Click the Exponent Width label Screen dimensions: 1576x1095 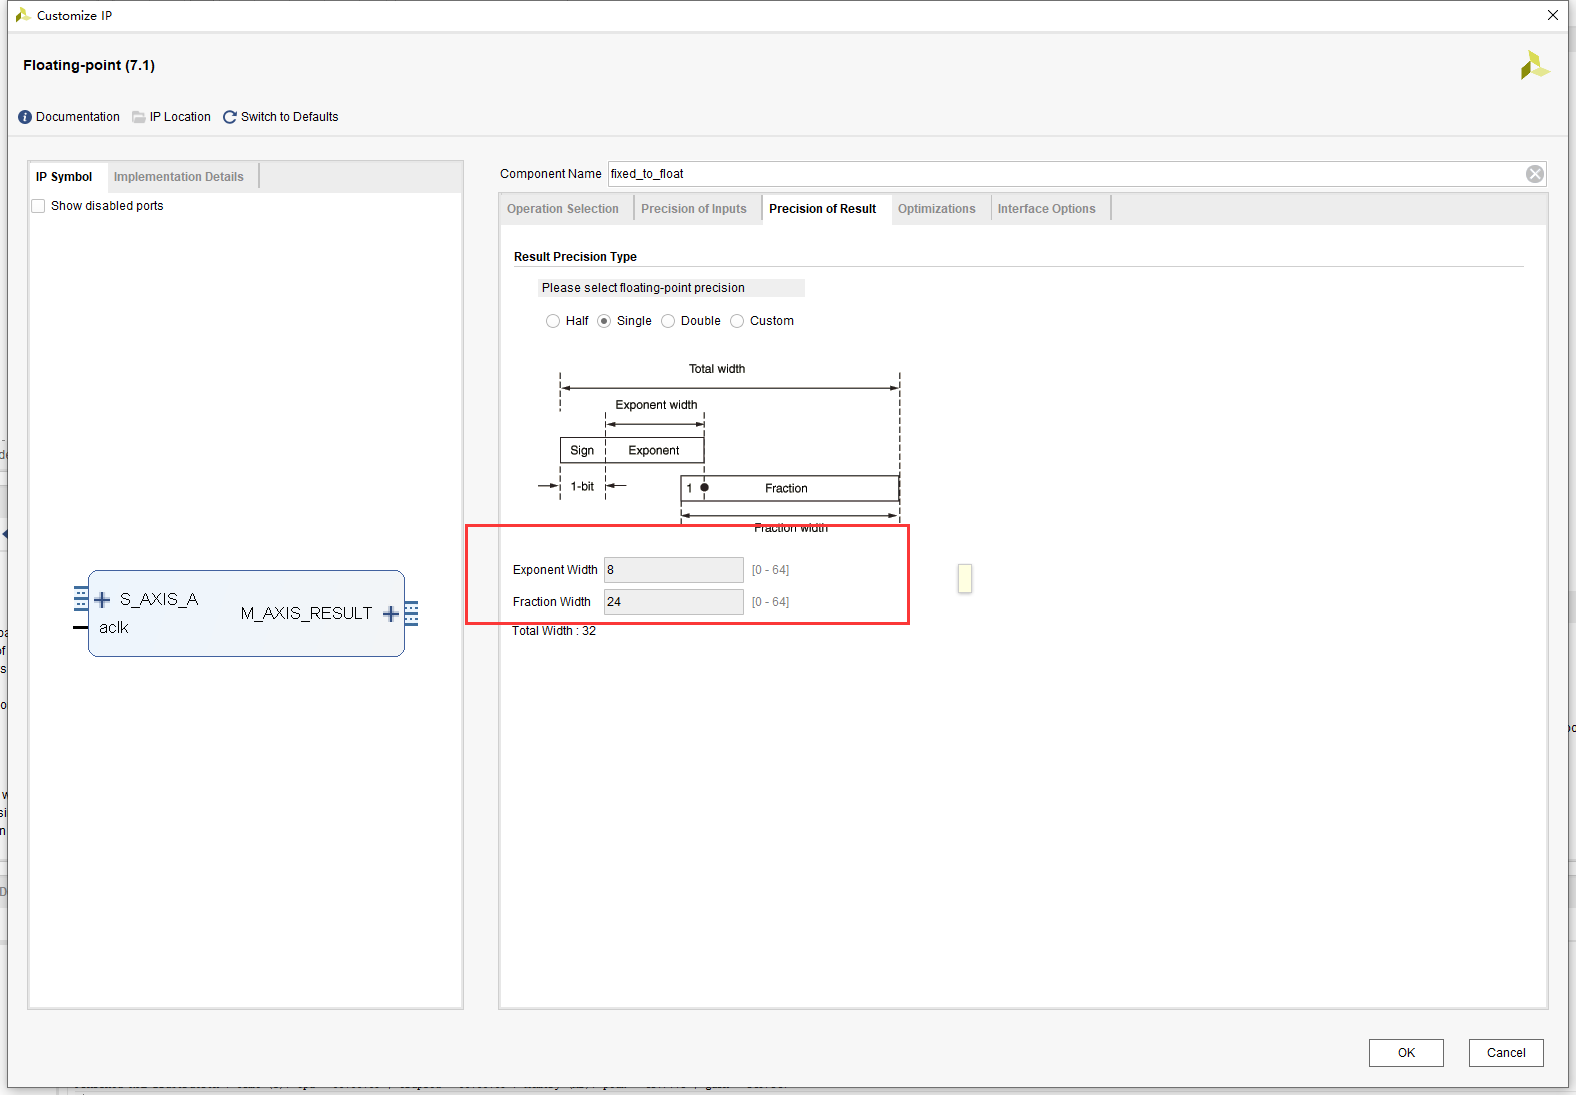coord(555,570)
